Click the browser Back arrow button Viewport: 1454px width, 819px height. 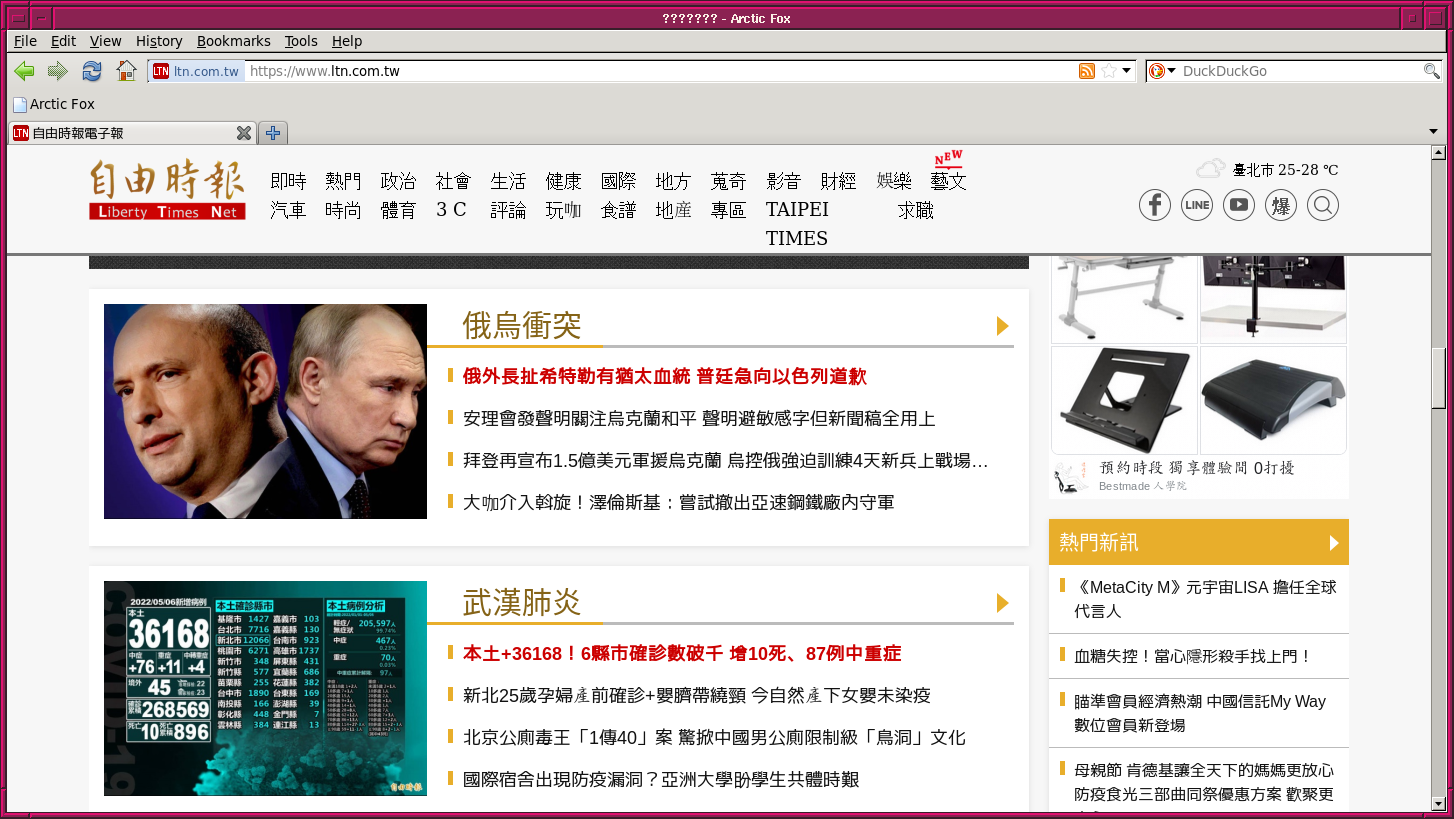point(24,71)
